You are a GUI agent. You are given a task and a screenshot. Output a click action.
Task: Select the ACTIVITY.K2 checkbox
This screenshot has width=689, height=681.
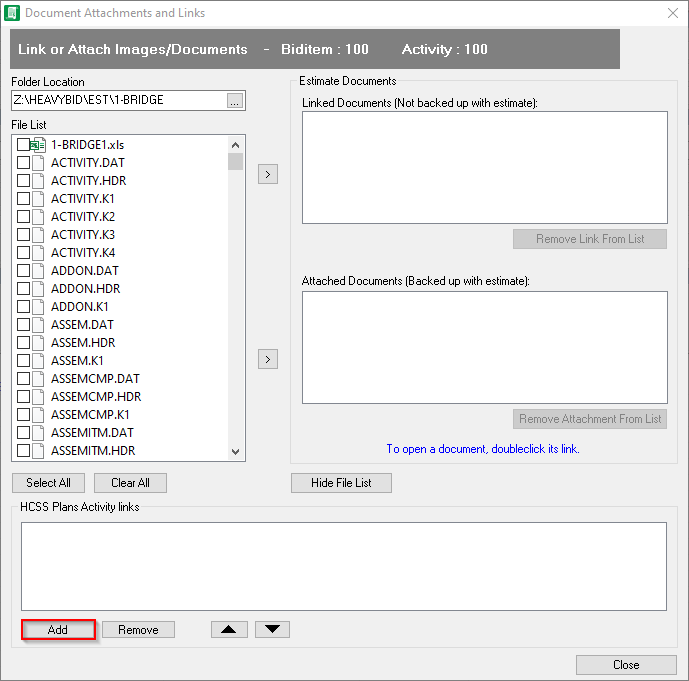point(23,217)
